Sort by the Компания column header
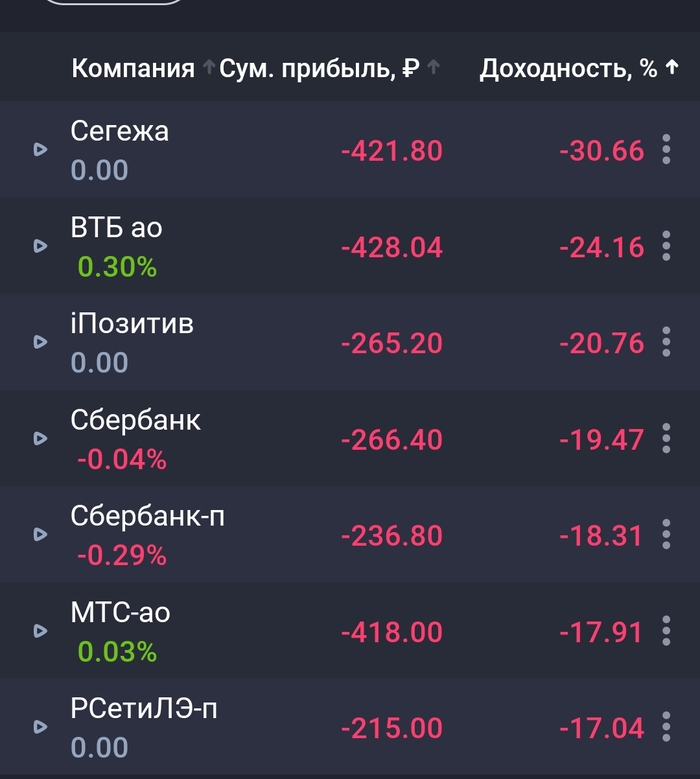The image size is (700, 779). (x=133, y=68)
